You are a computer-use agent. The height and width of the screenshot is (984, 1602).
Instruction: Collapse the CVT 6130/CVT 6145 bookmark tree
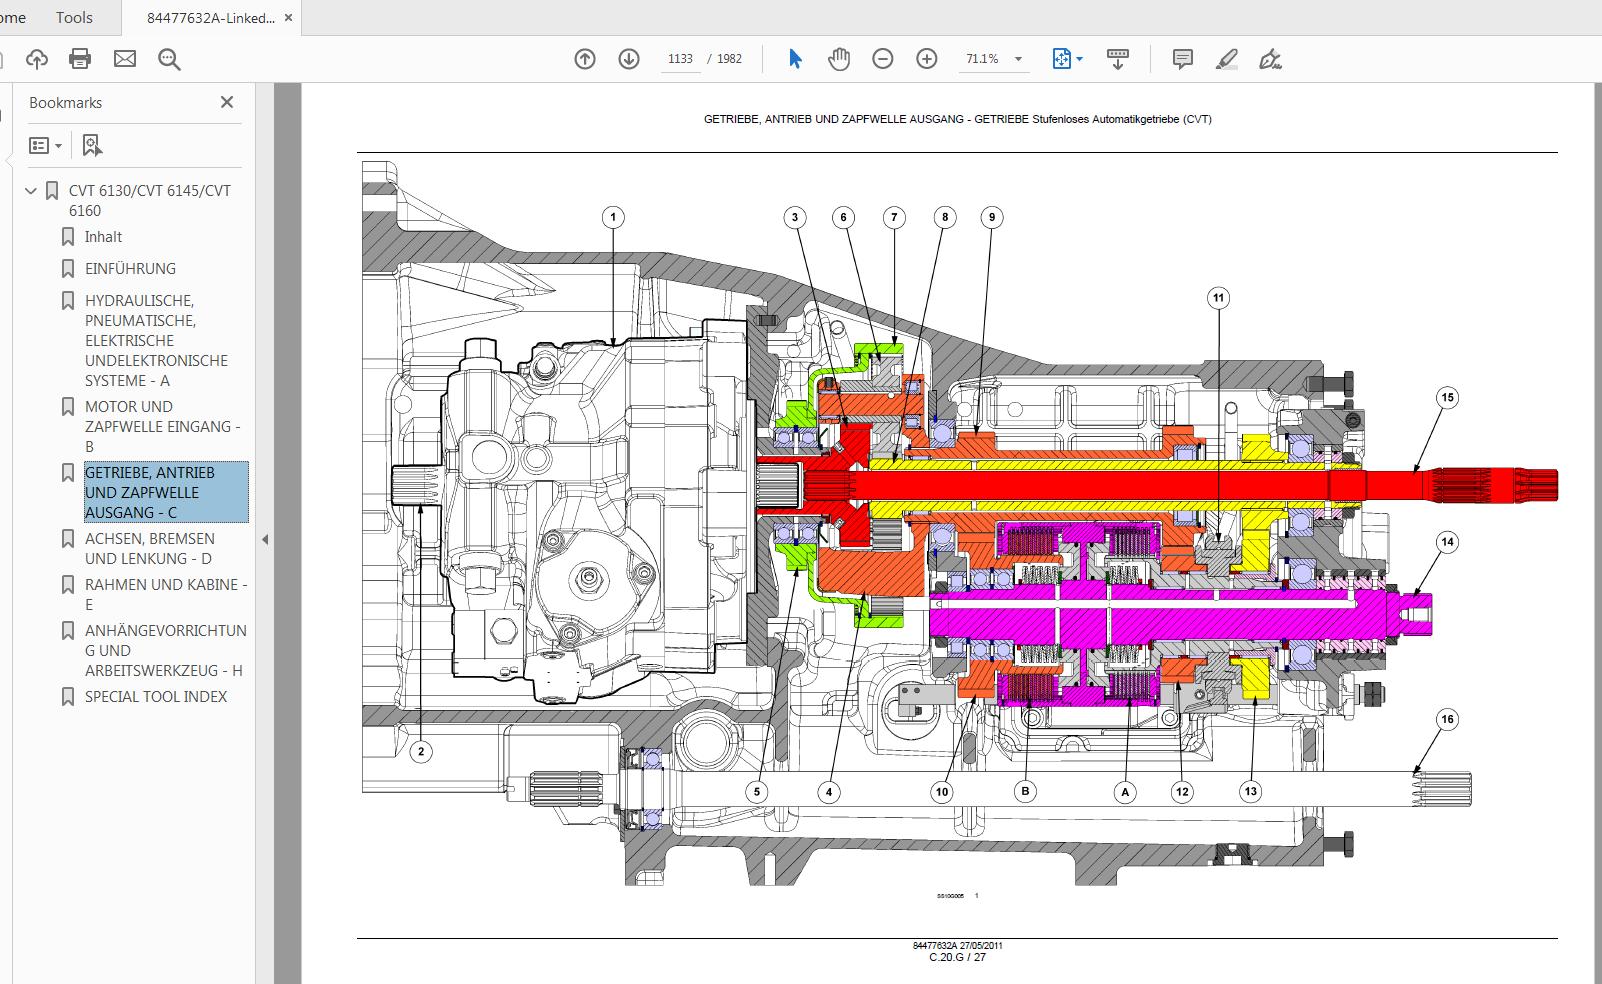[x=31, y=191]
